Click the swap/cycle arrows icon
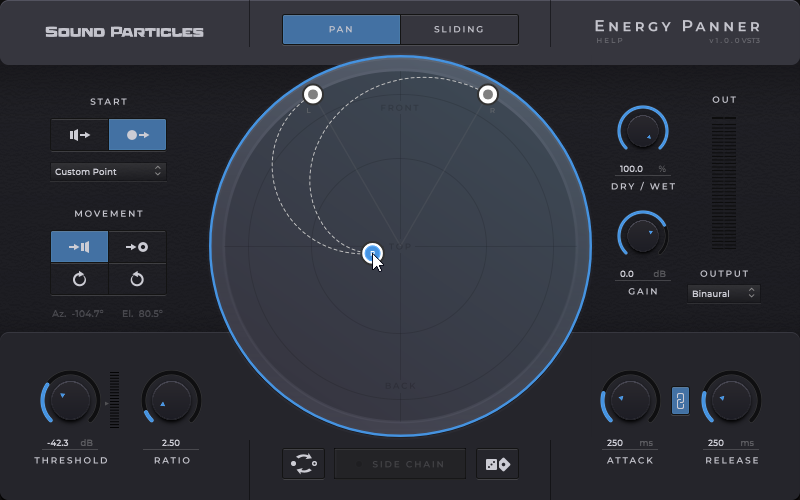 click(x=304, y=464)
